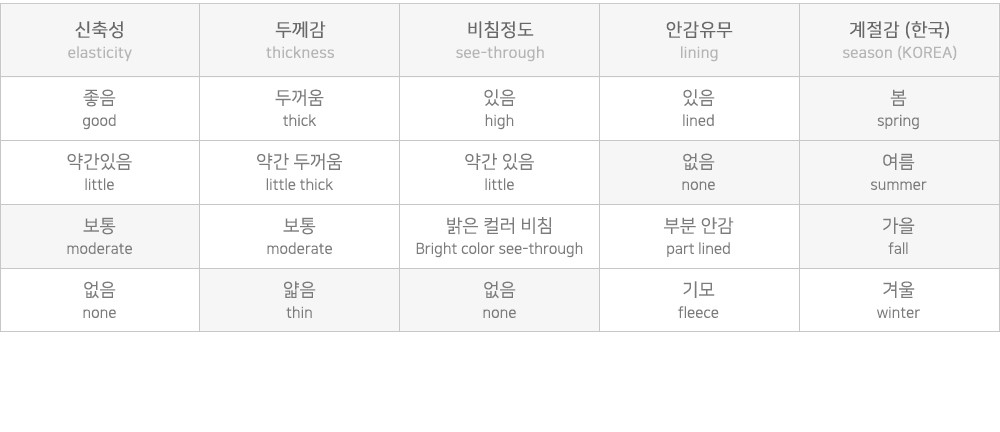Click the 'lined' cell

[699, 108]
